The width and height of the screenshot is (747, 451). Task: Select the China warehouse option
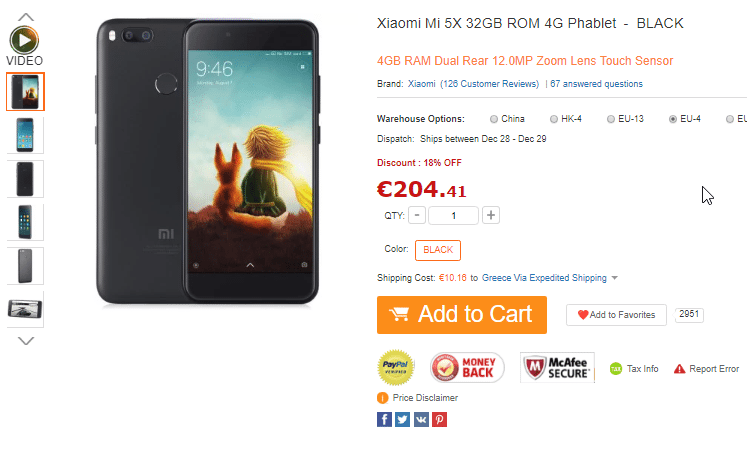(x=494, y=119)
